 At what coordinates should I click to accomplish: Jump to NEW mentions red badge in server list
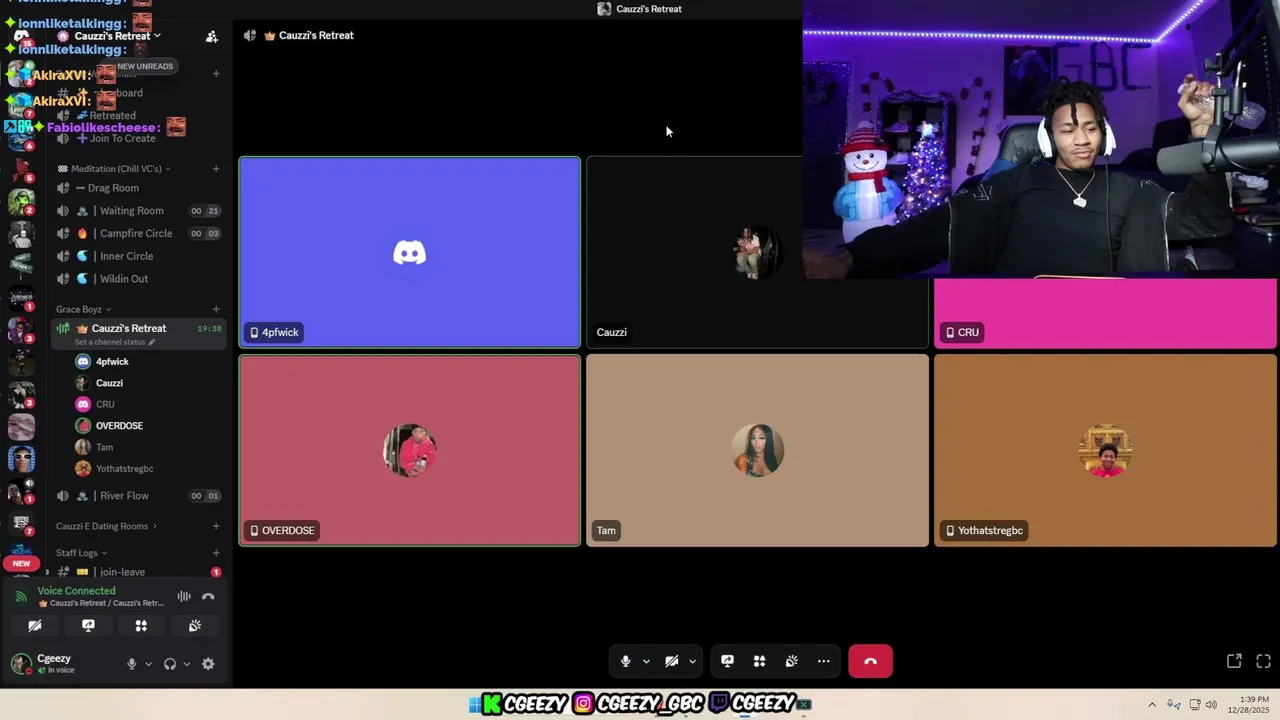coord(21,563)
